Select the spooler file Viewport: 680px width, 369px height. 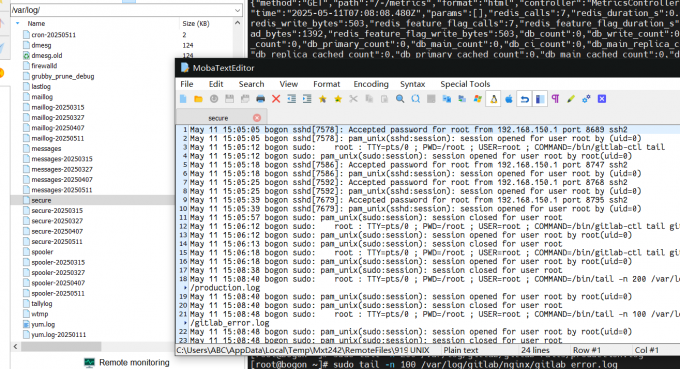click(42, 252)
